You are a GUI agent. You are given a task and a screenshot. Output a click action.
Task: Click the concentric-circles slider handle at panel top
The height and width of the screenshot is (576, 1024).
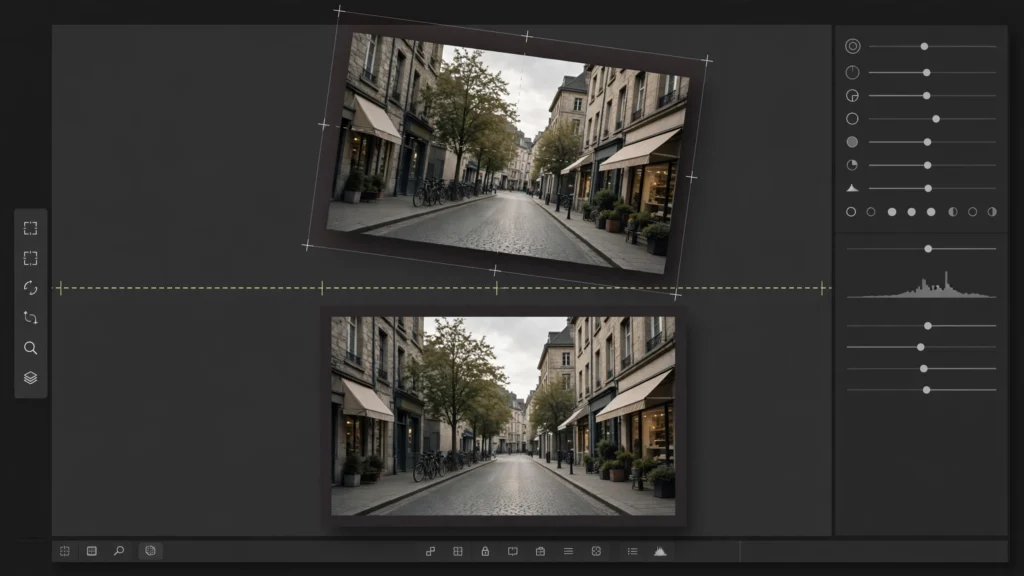[924, 46]
